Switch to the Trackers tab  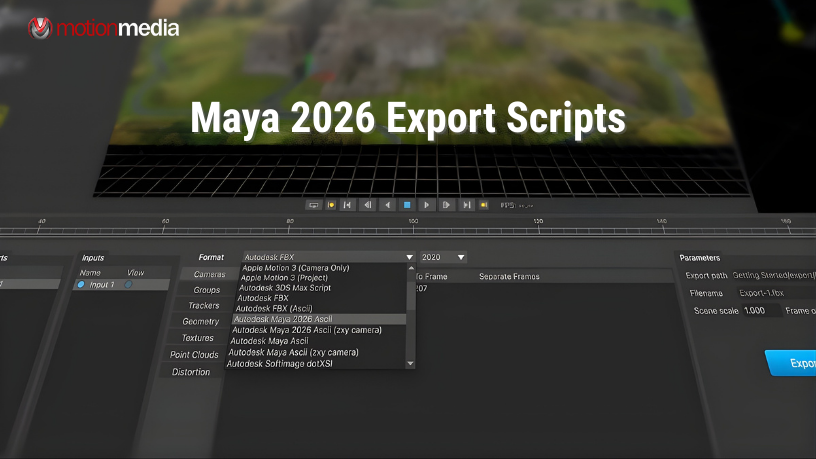click(x=203, y=305)
